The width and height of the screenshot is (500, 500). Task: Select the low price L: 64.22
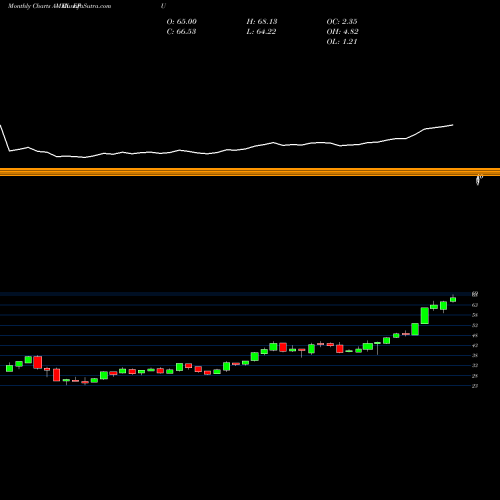pos(261,32)
